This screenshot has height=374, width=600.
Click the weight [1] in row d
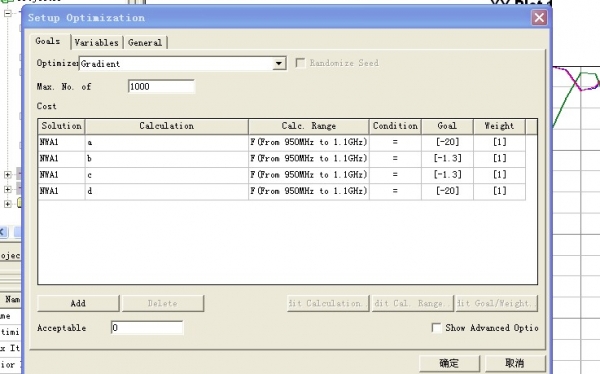click(499, 191)
